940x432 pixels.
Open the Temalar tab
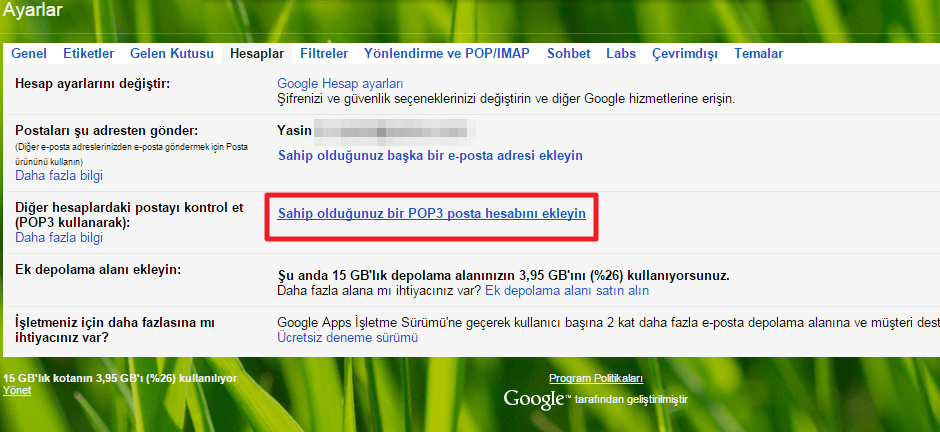pyautogui.click(x=759, y=53)
